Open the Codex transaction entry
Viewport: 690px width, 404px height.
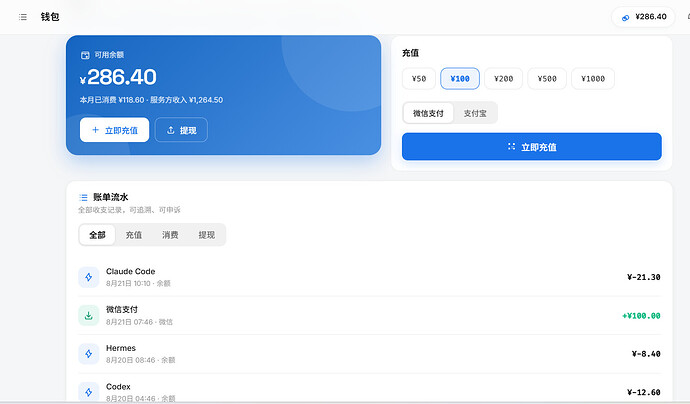tap(369, 390)
